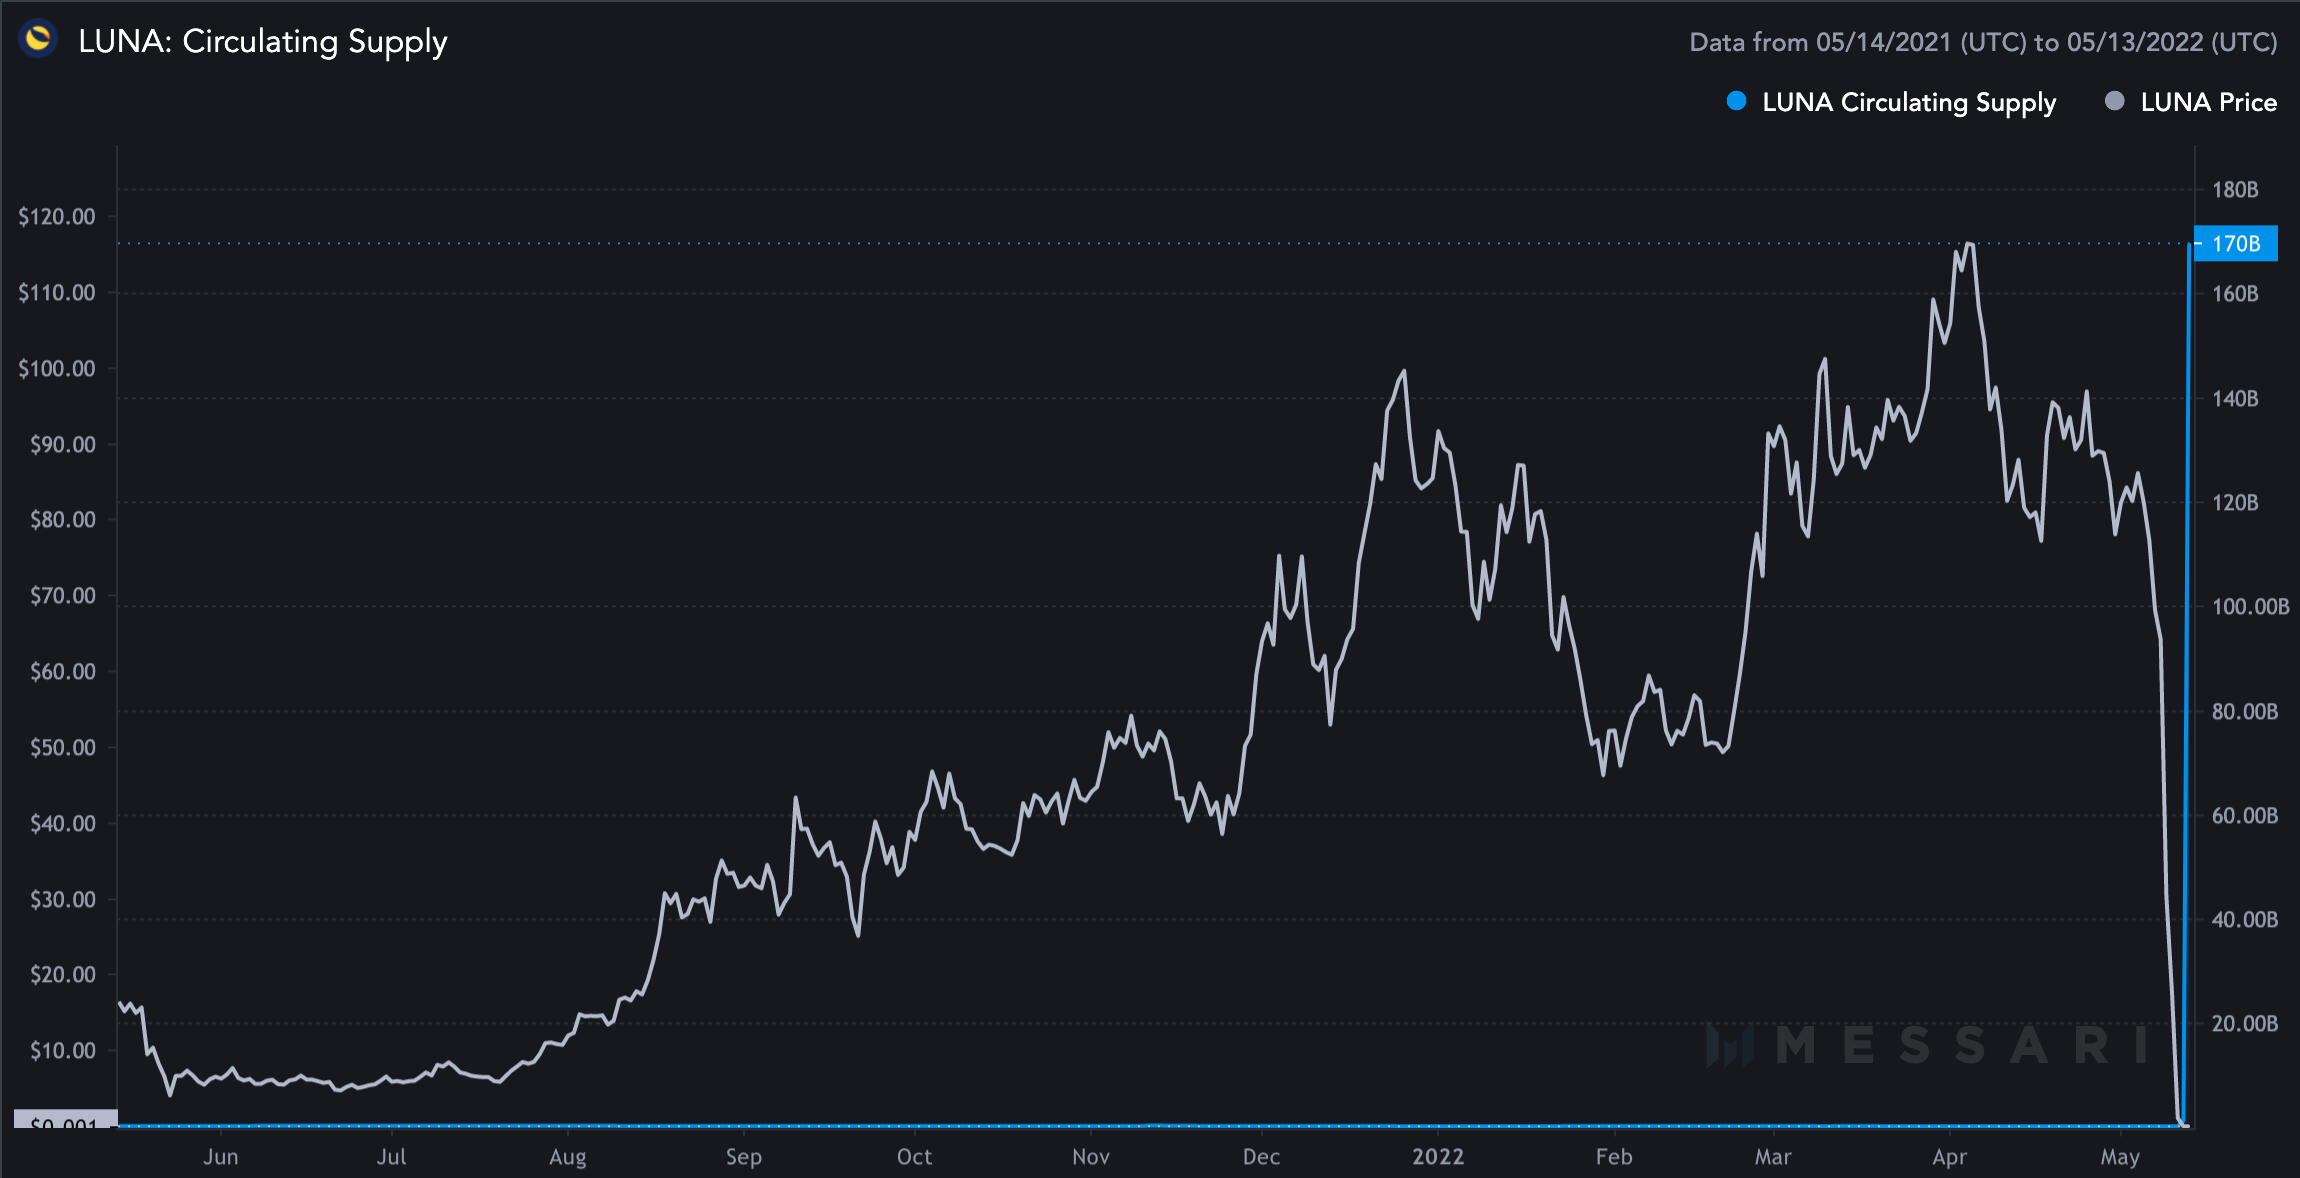Toggle the LUNA Circulating Supply legend entry
This screenshot has width=2300, height=1178.
pos(1891,102)
